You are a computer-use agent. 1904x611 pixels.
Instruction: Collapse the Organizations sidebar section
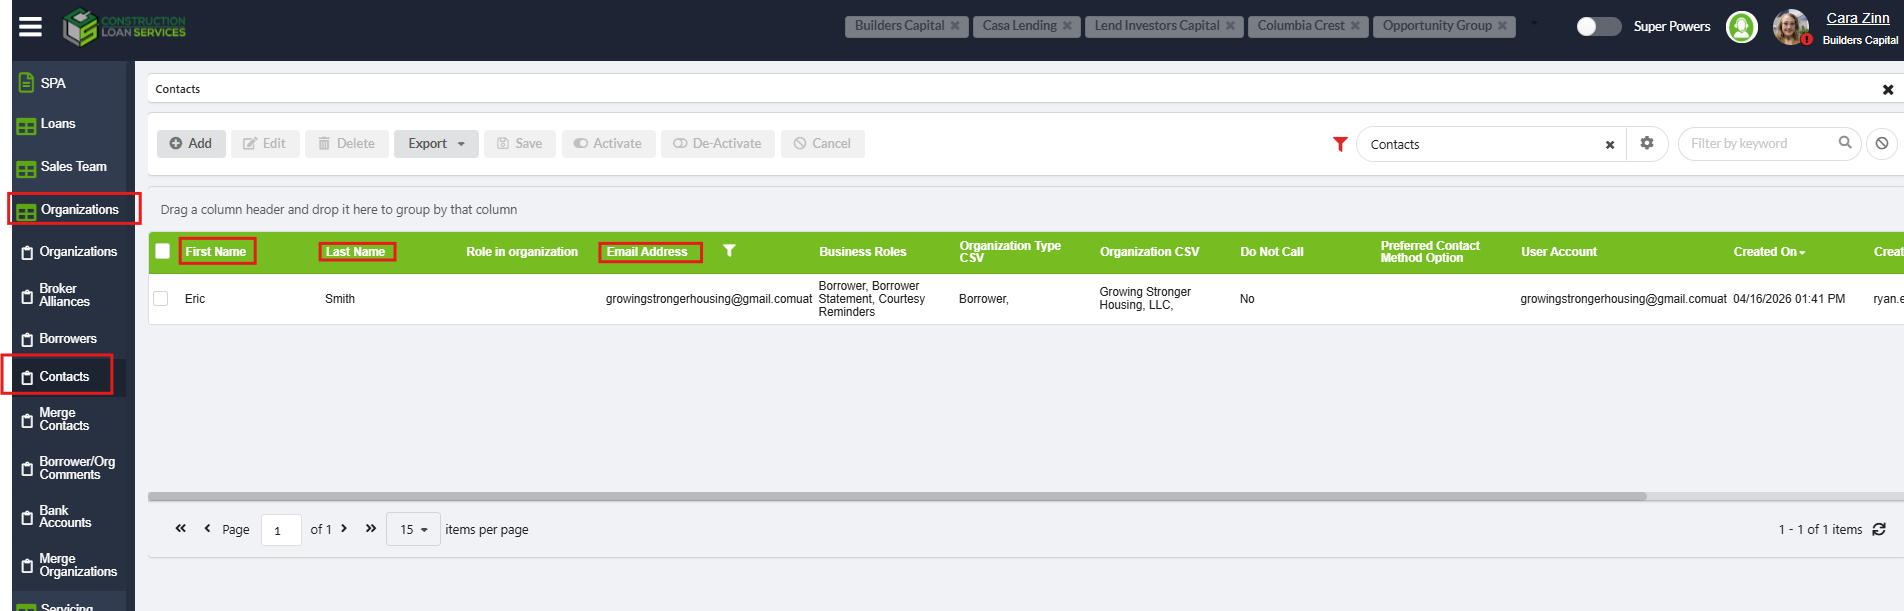(x=79, y=209)
